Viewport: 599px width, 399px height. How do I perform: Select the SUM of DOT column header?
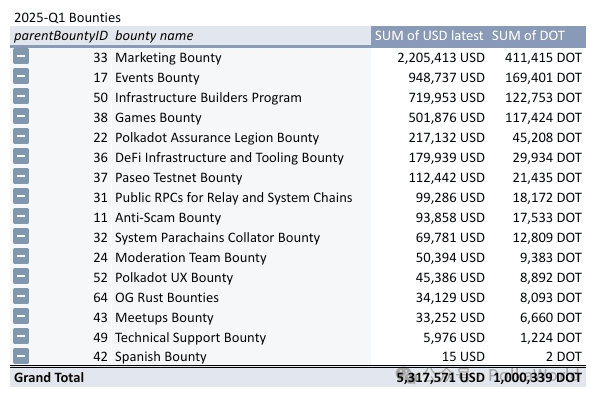[528, 36]
